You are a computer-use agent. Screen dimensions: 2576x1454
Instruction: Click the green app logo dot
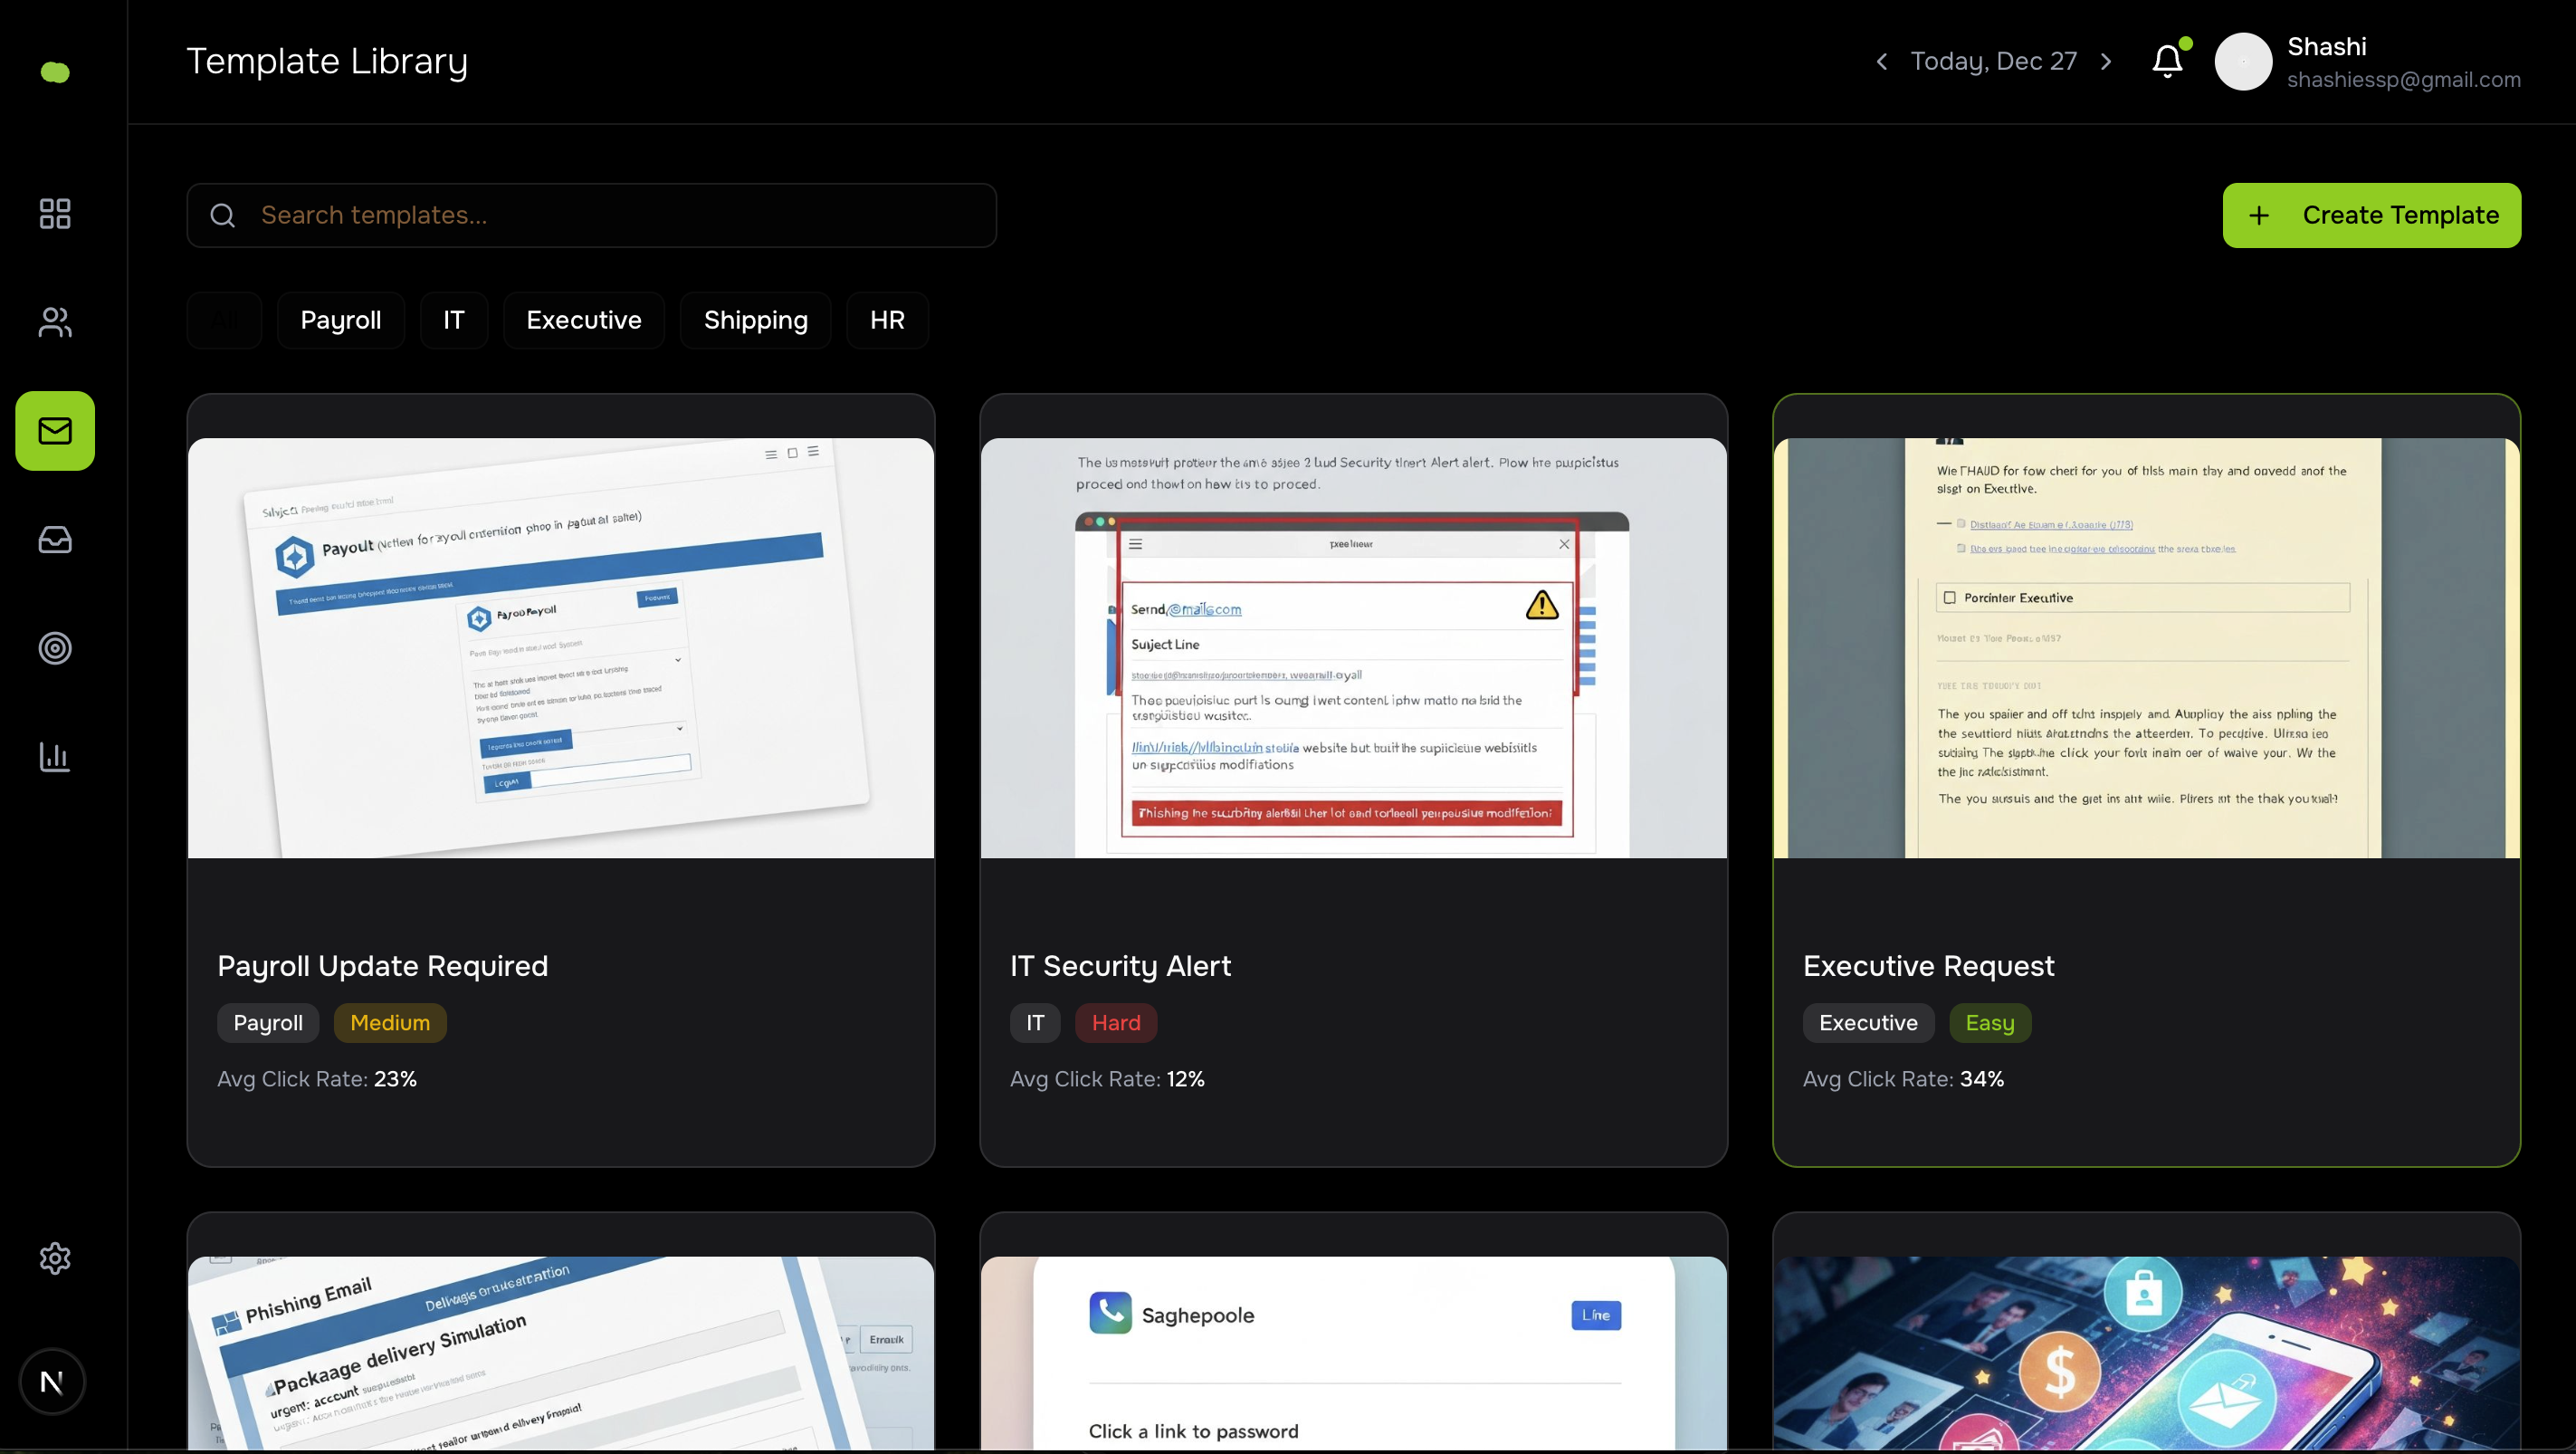coord(54,71)
